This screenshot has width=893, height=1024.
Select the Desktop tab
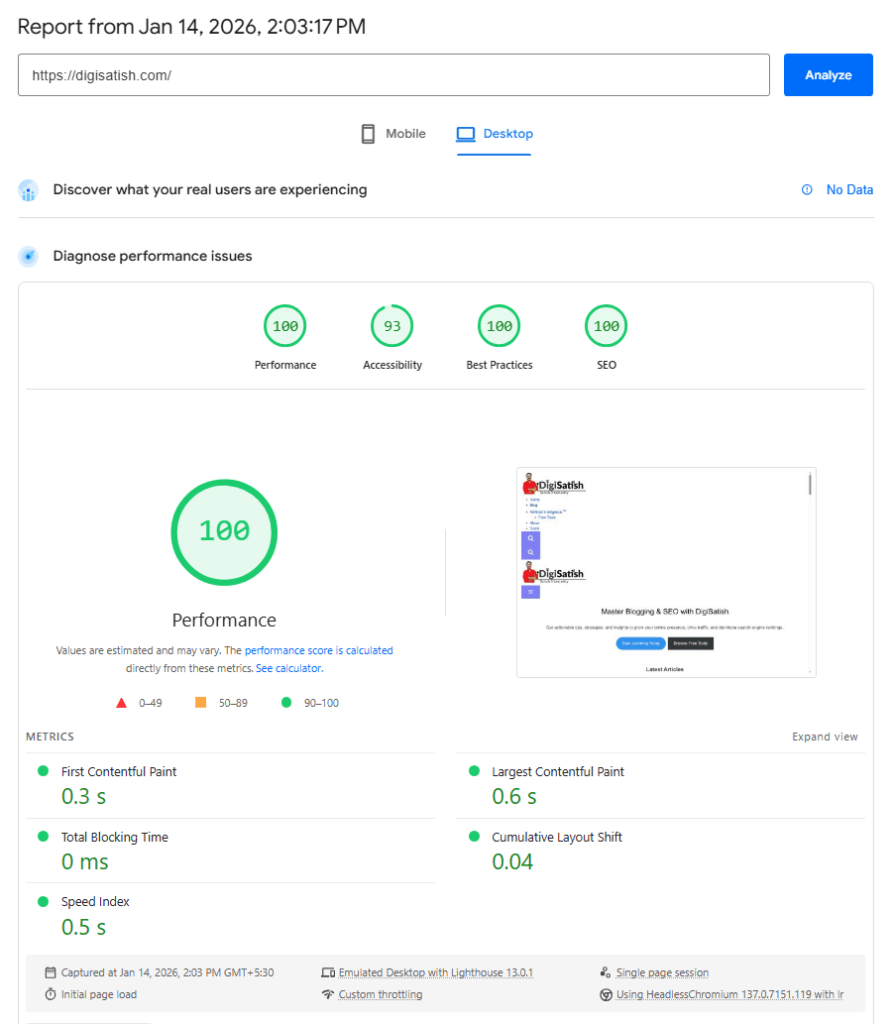[495, 134]
